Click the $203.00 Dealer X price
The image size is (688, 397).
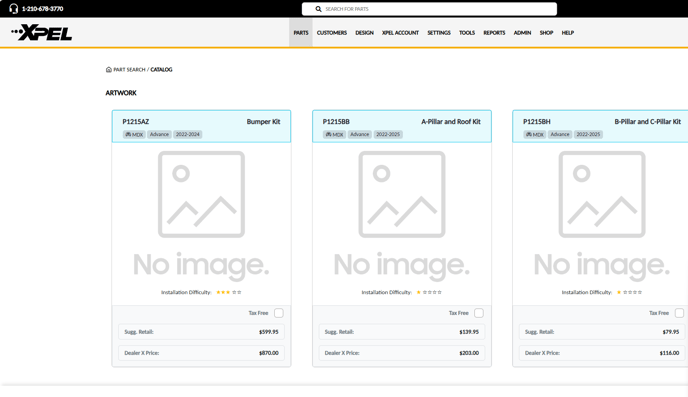click(x=469, y=353)
